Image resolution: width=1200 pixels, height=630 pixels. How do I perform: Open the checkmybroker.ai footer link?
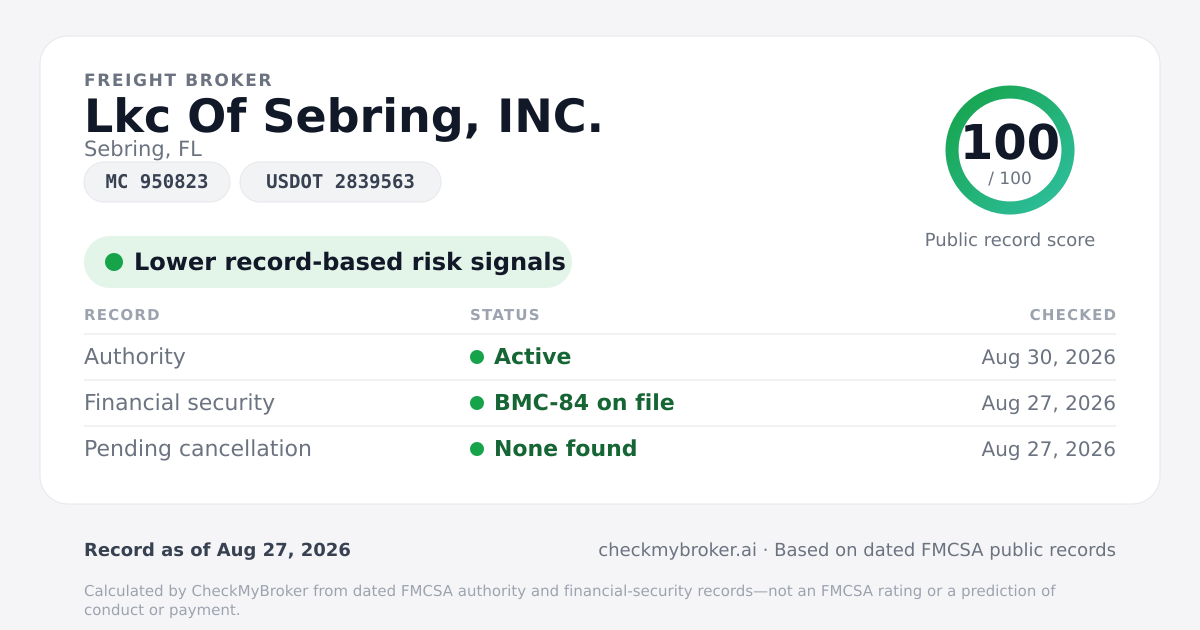click(x=677, y=550)
